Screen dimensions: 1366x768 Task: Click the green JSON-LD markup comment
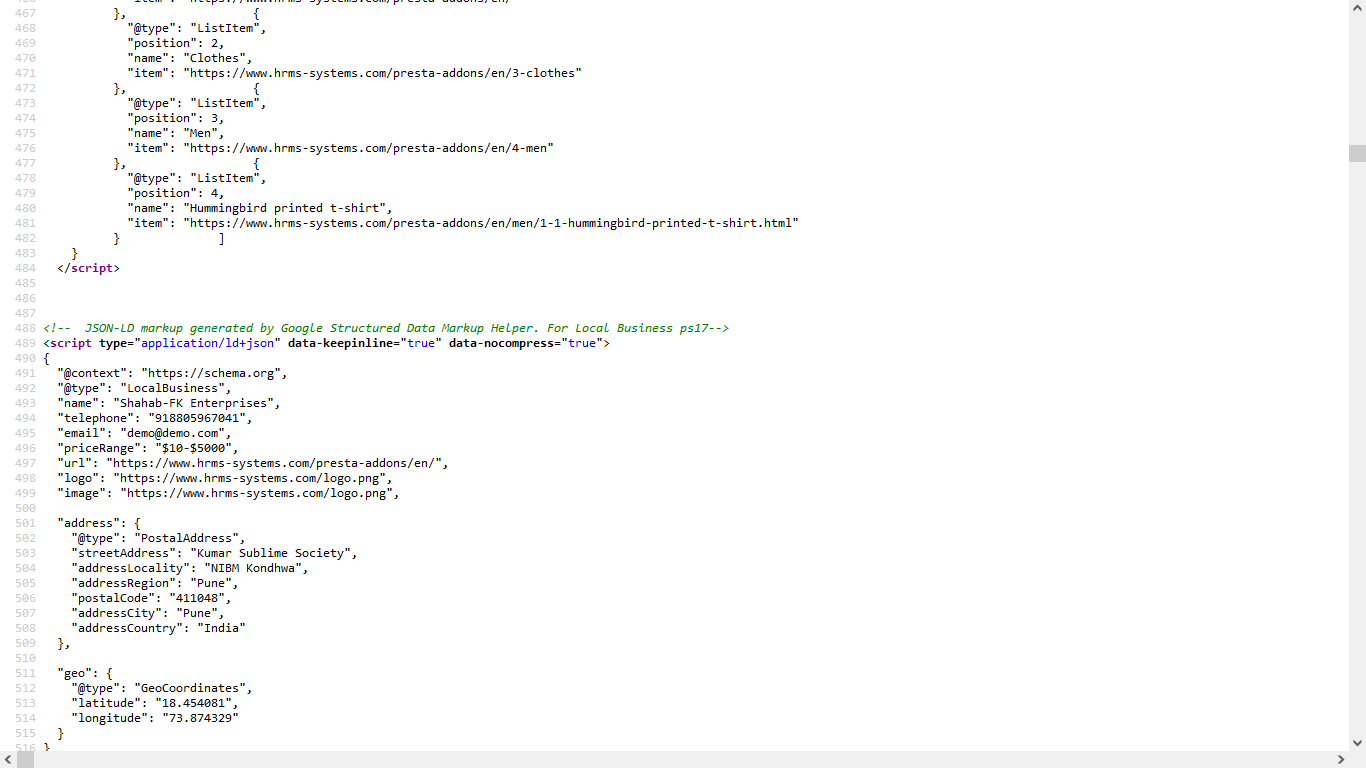386,328
